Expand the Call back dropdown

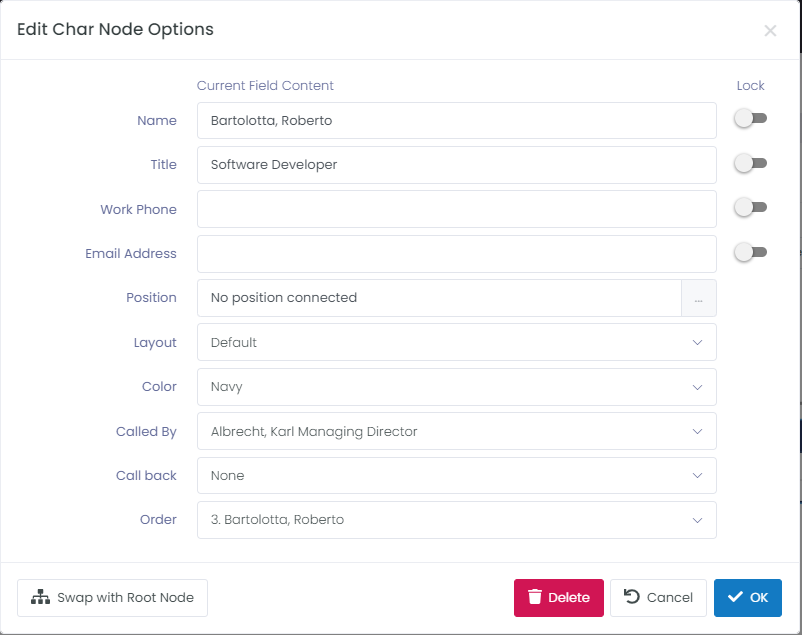457,476
